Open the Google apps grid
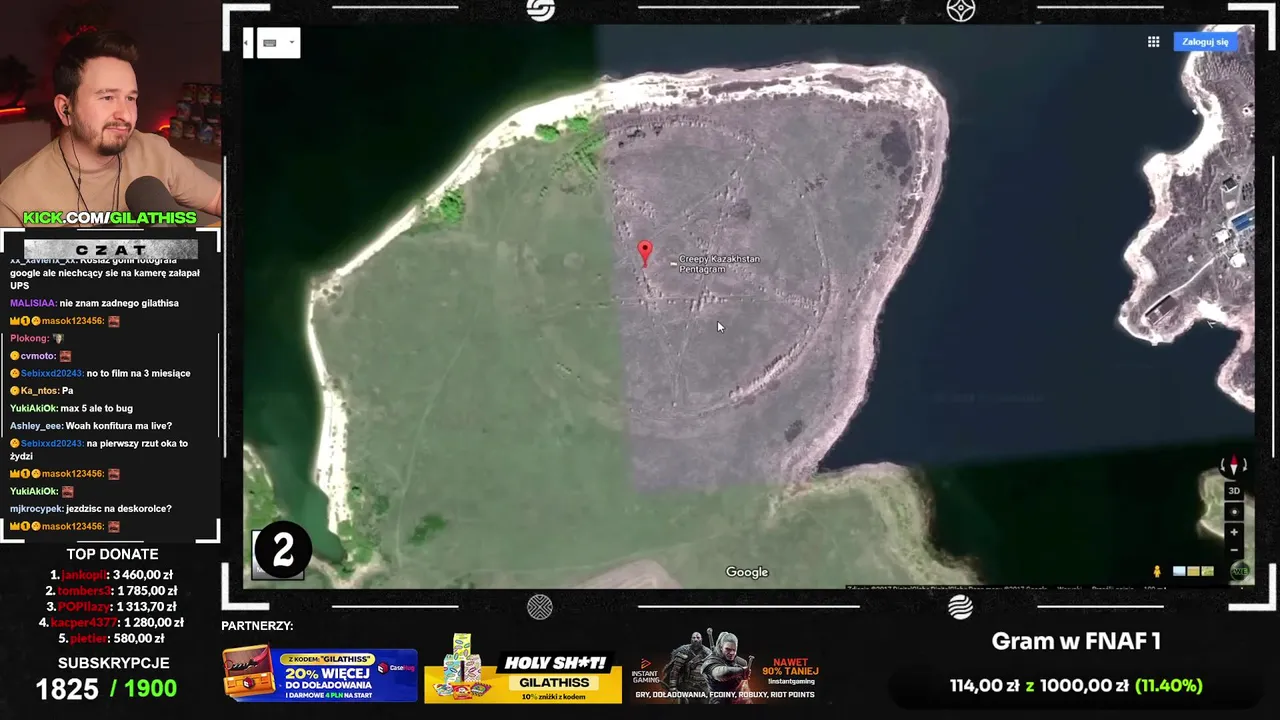This screenshot has width=1280, height=720. click(1153, 42)
